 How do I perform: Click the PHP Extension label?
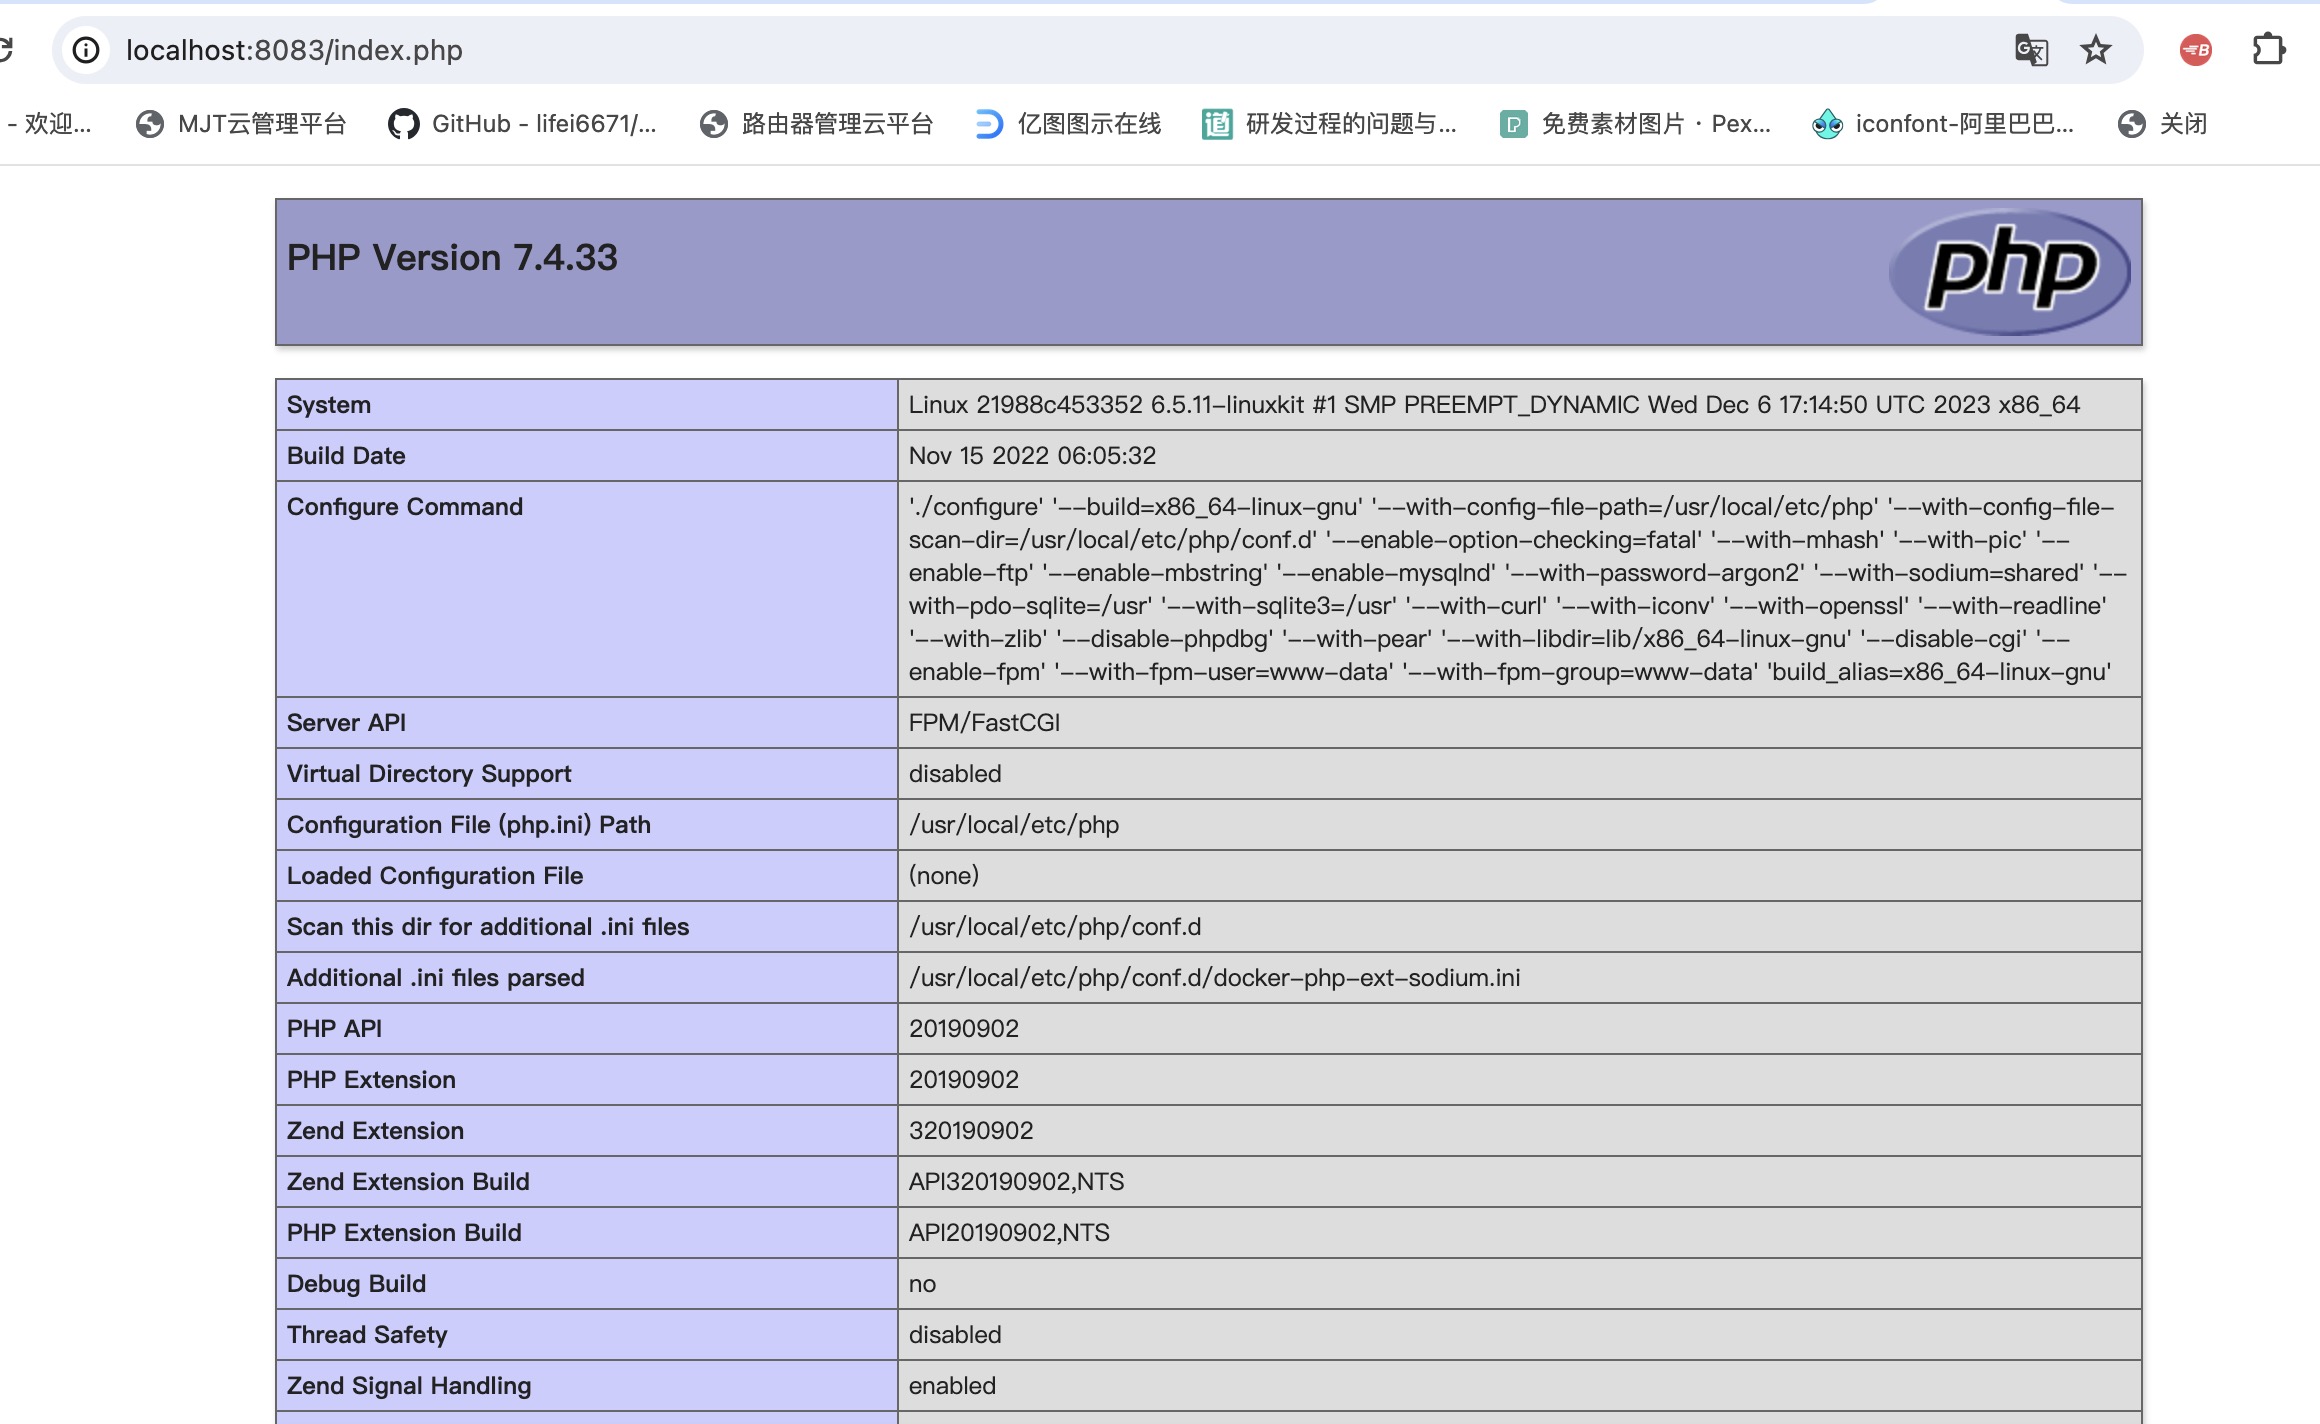371,1080
